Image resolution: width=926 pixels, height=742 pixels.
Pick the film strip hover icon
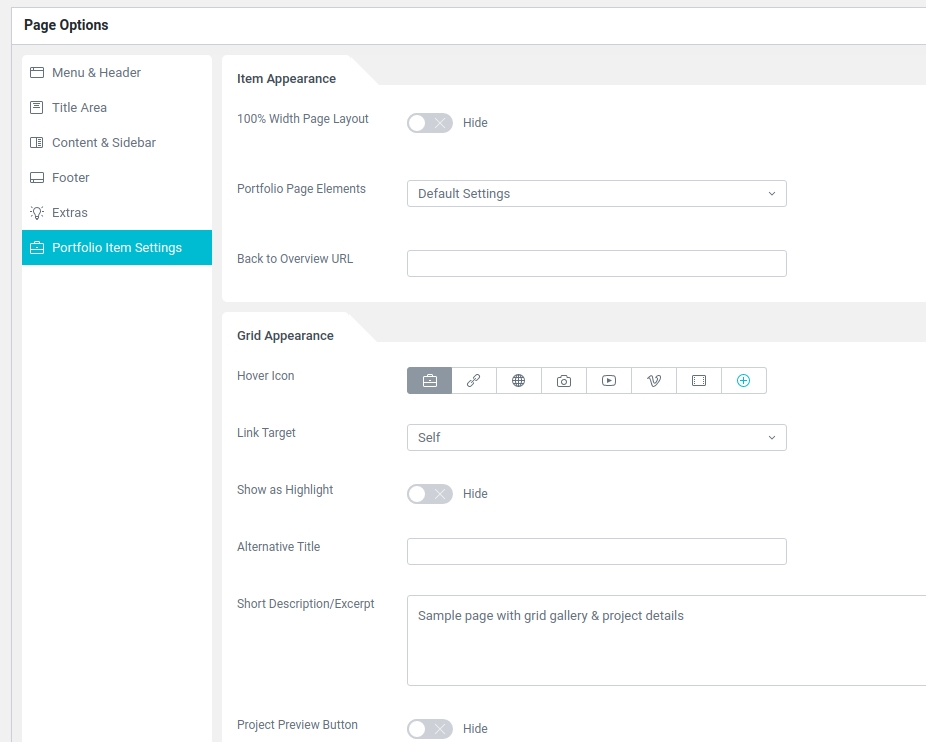tap(699, 381)
